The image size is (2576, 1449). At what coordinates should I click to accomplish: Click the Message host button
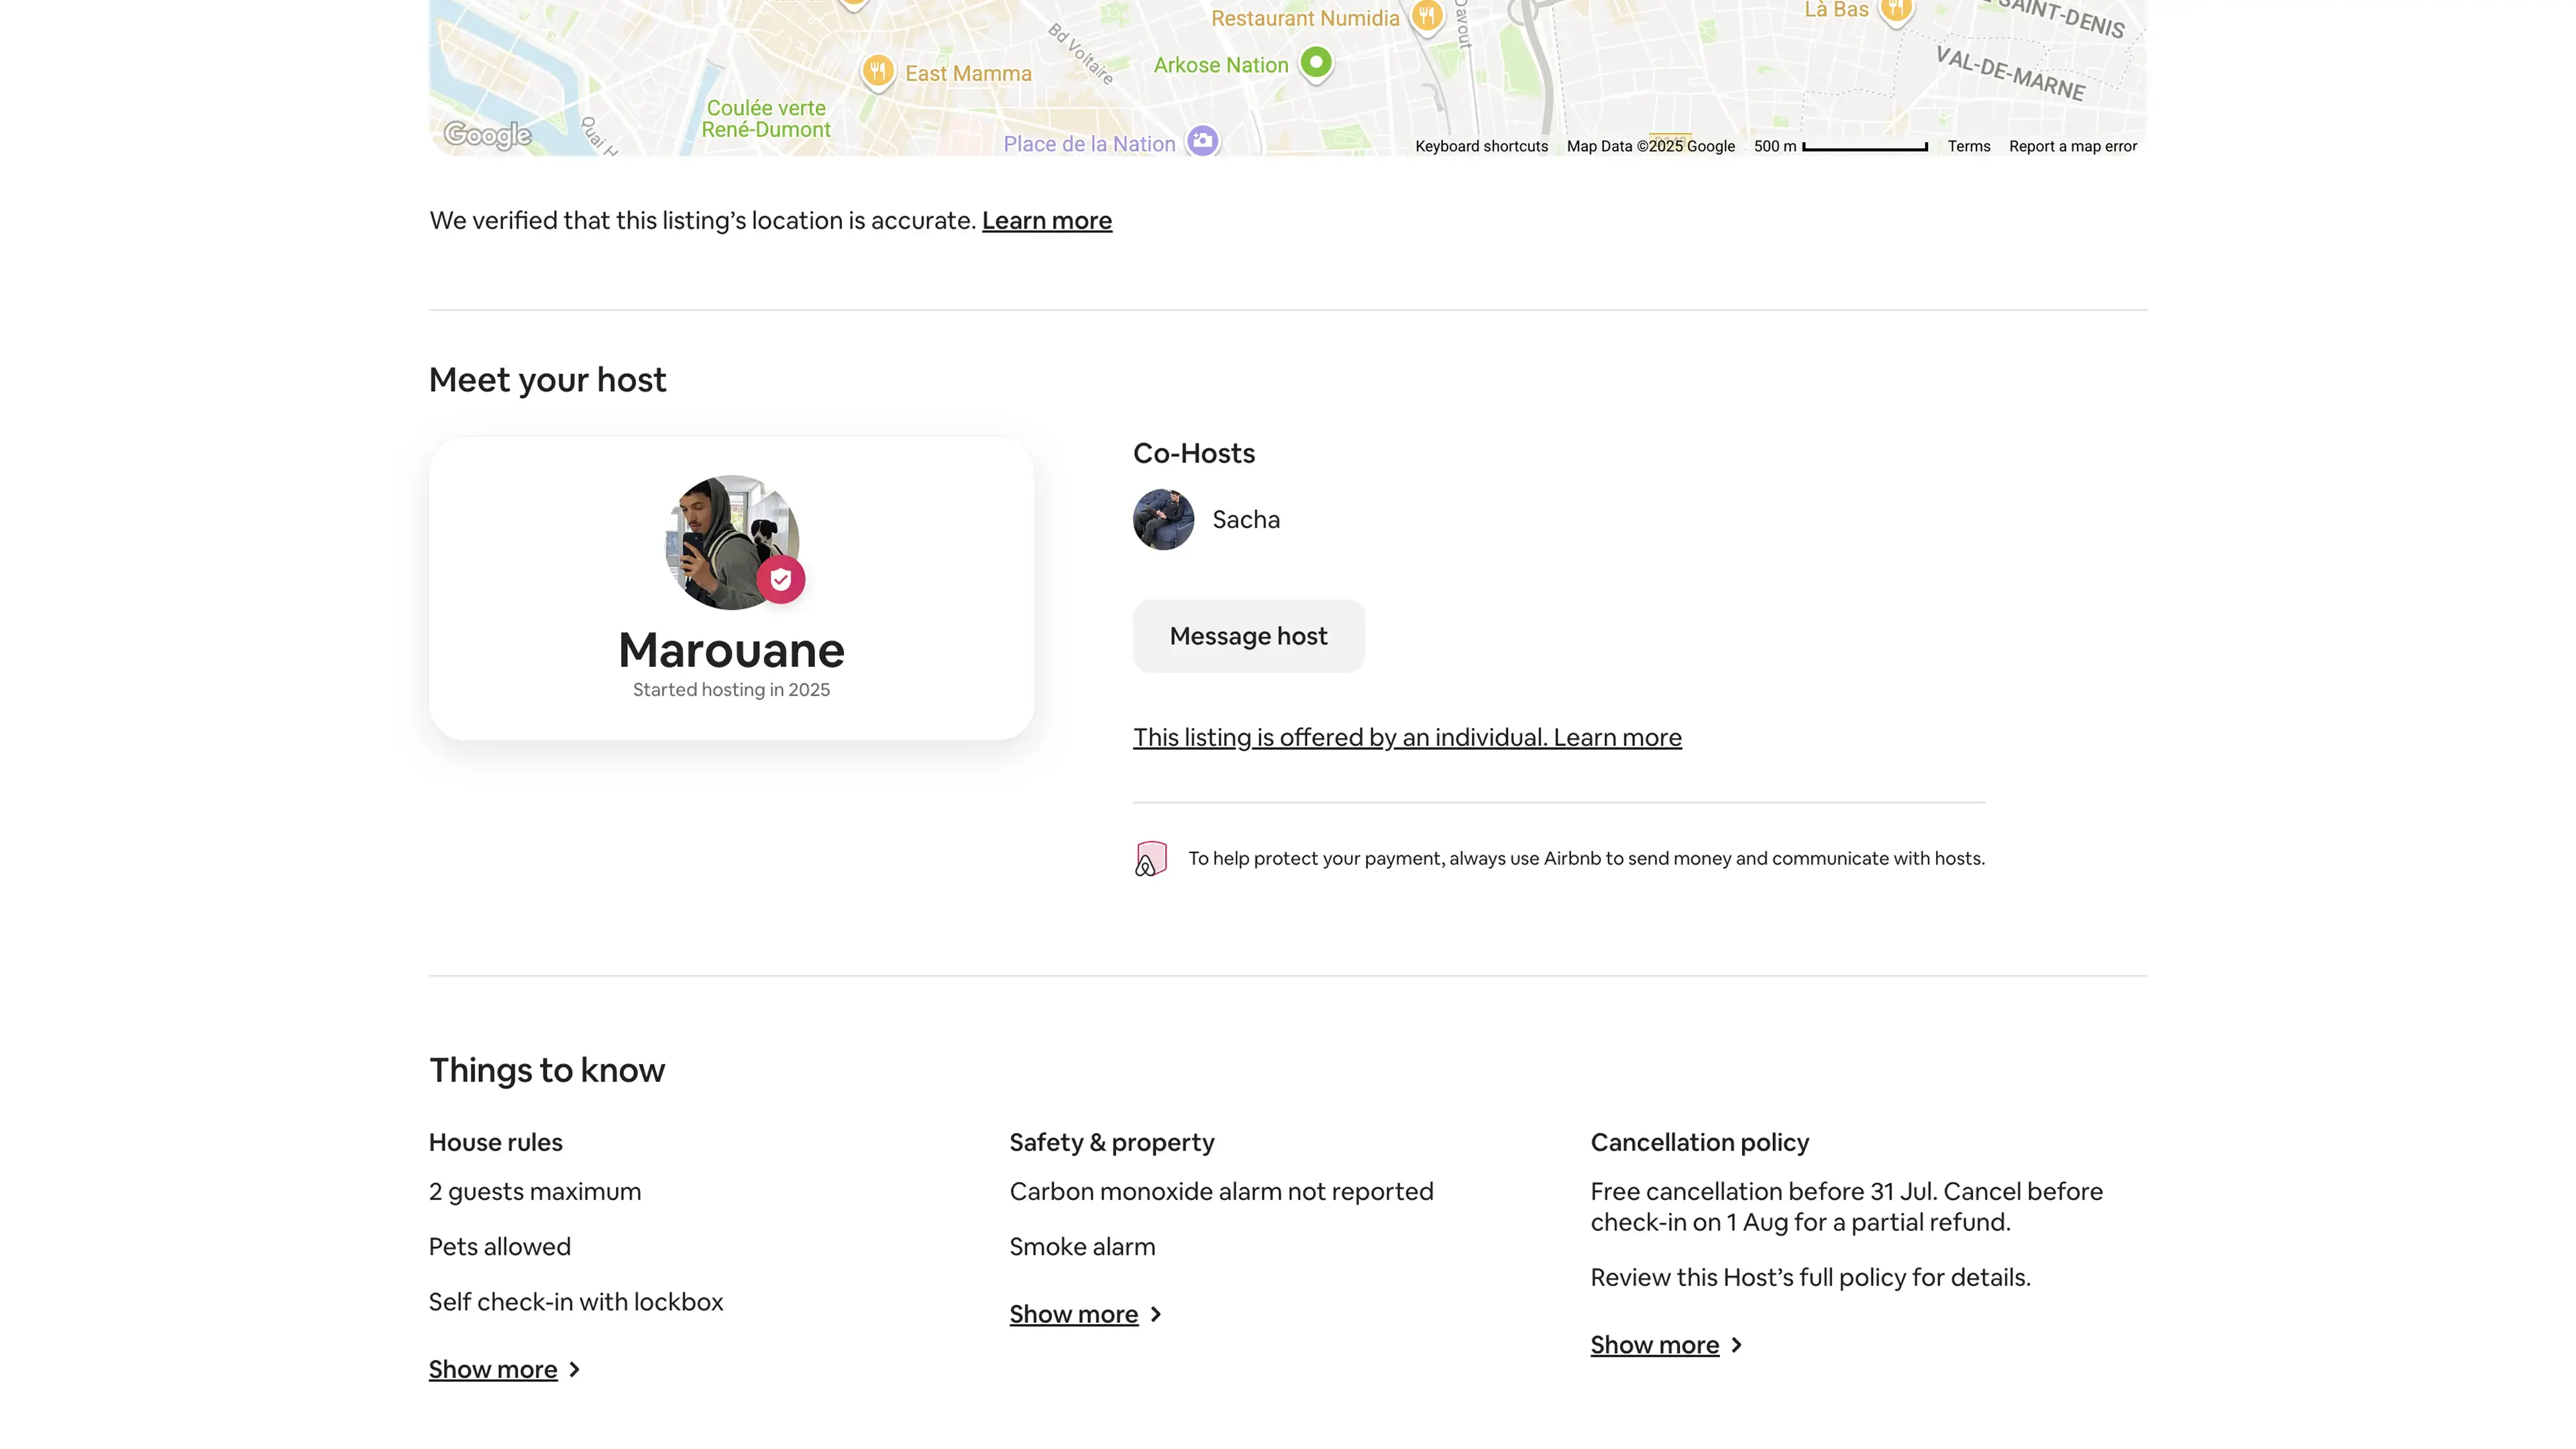(x=1248, y=637)
